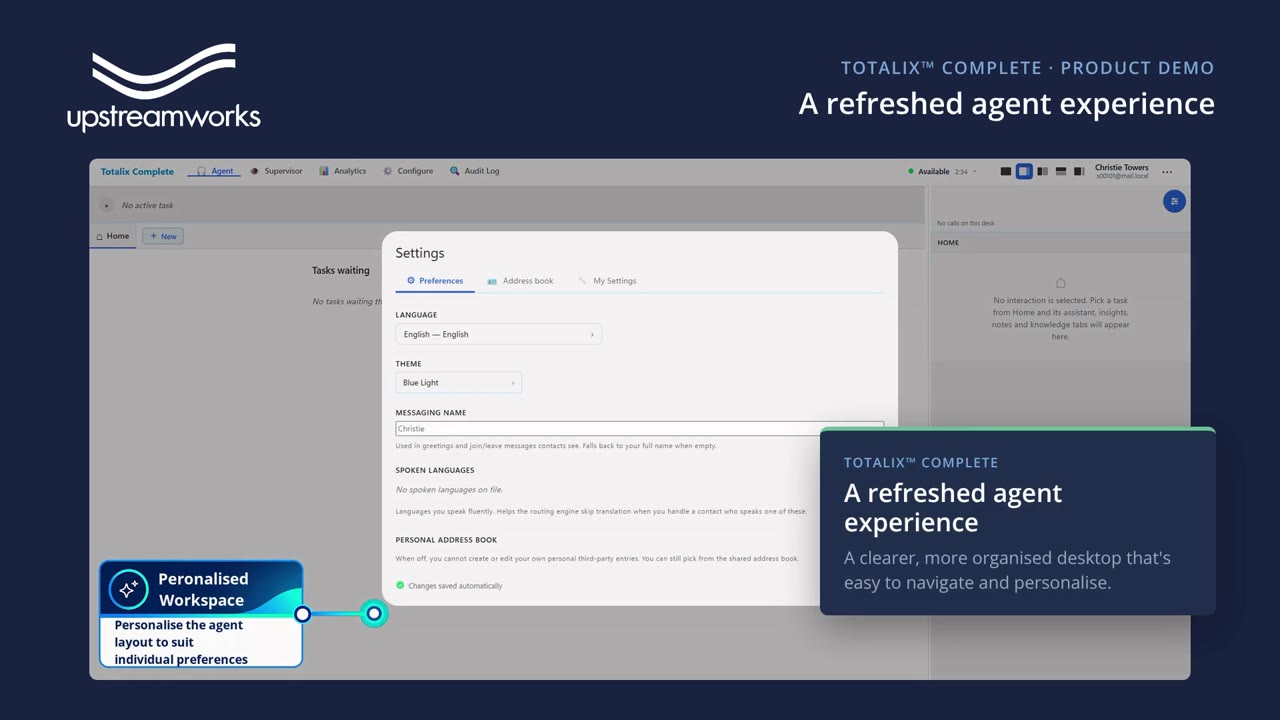Choose the stacked horizontal layout icon
Image resolution: width=1280 pixels, height=720 pixels.
(1061, 172)
